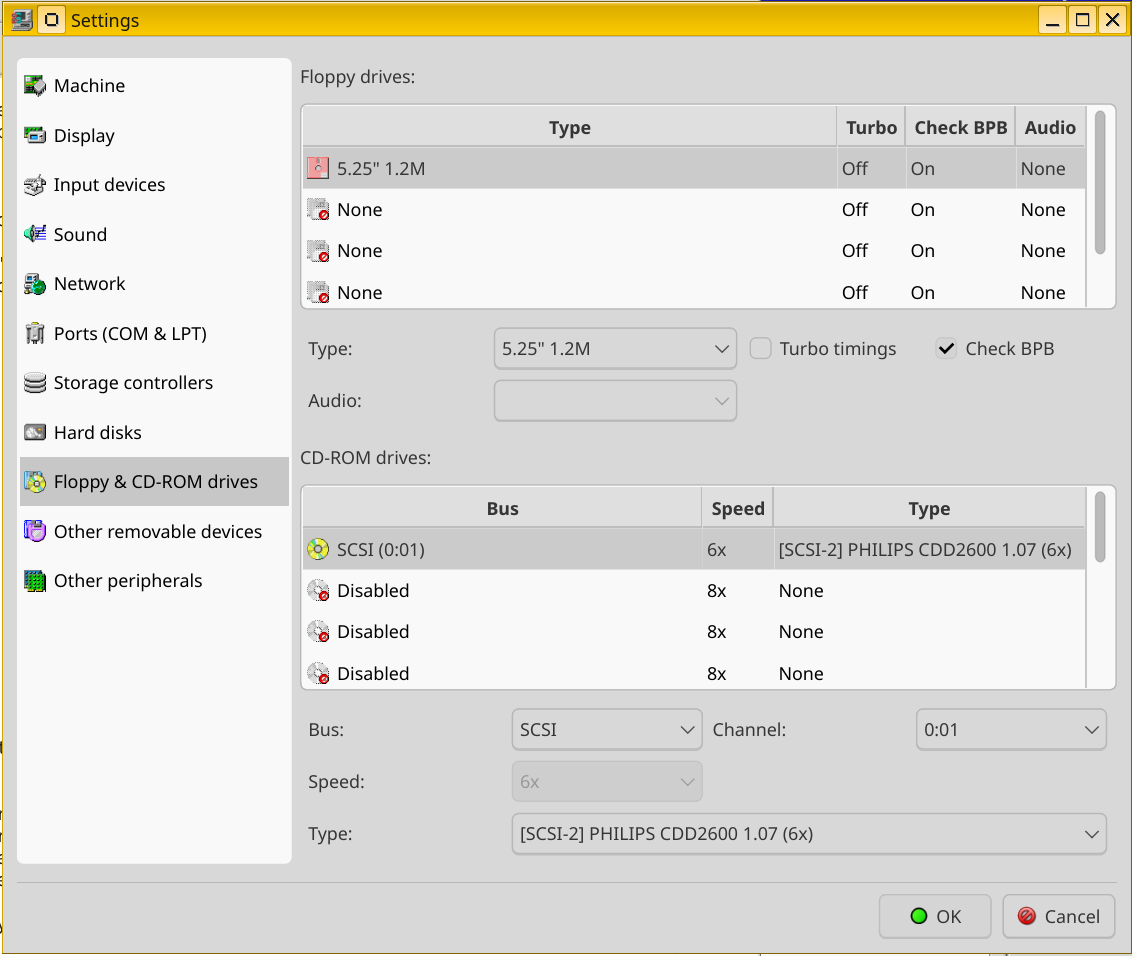The image size is (1132, 956).
Task: Open the CD-ROM Type PHILIPS dropdown
Action: click(808, 834)
